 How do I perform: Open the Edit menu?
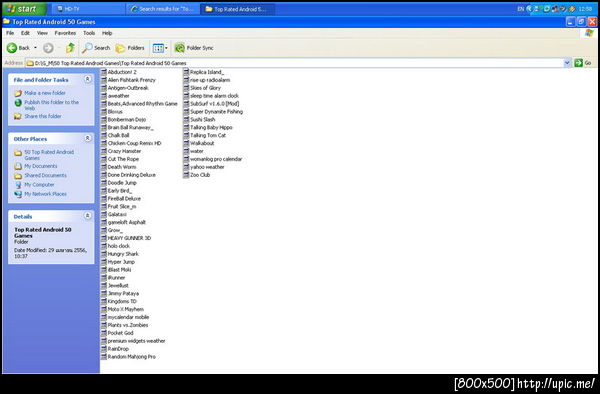click(25, 33)
